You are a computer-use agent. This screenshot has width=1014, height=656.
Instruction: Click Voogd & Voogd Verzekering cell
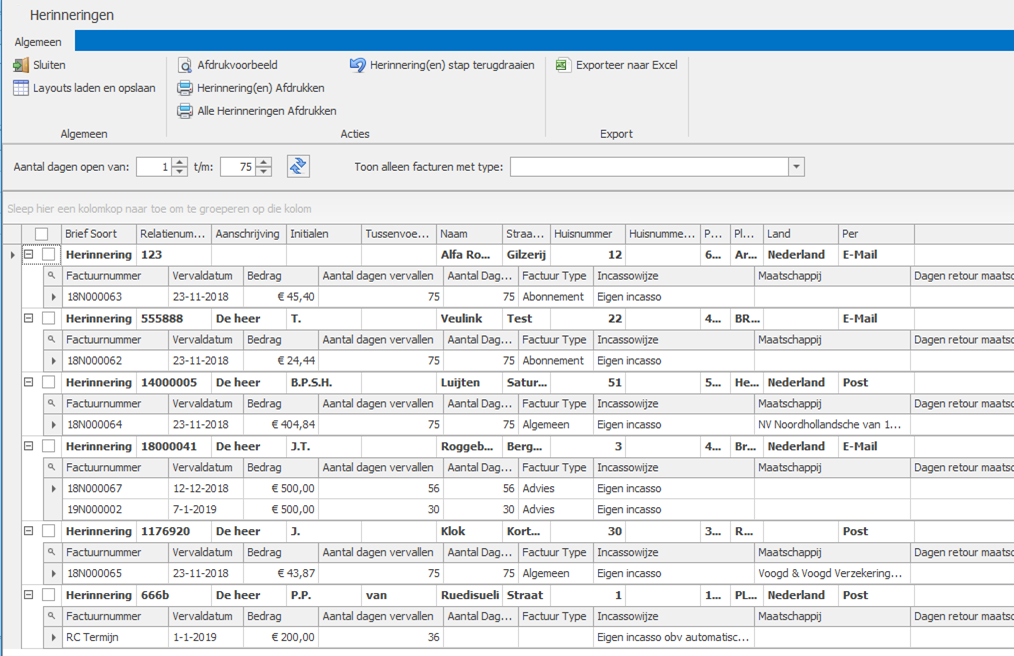830,573
